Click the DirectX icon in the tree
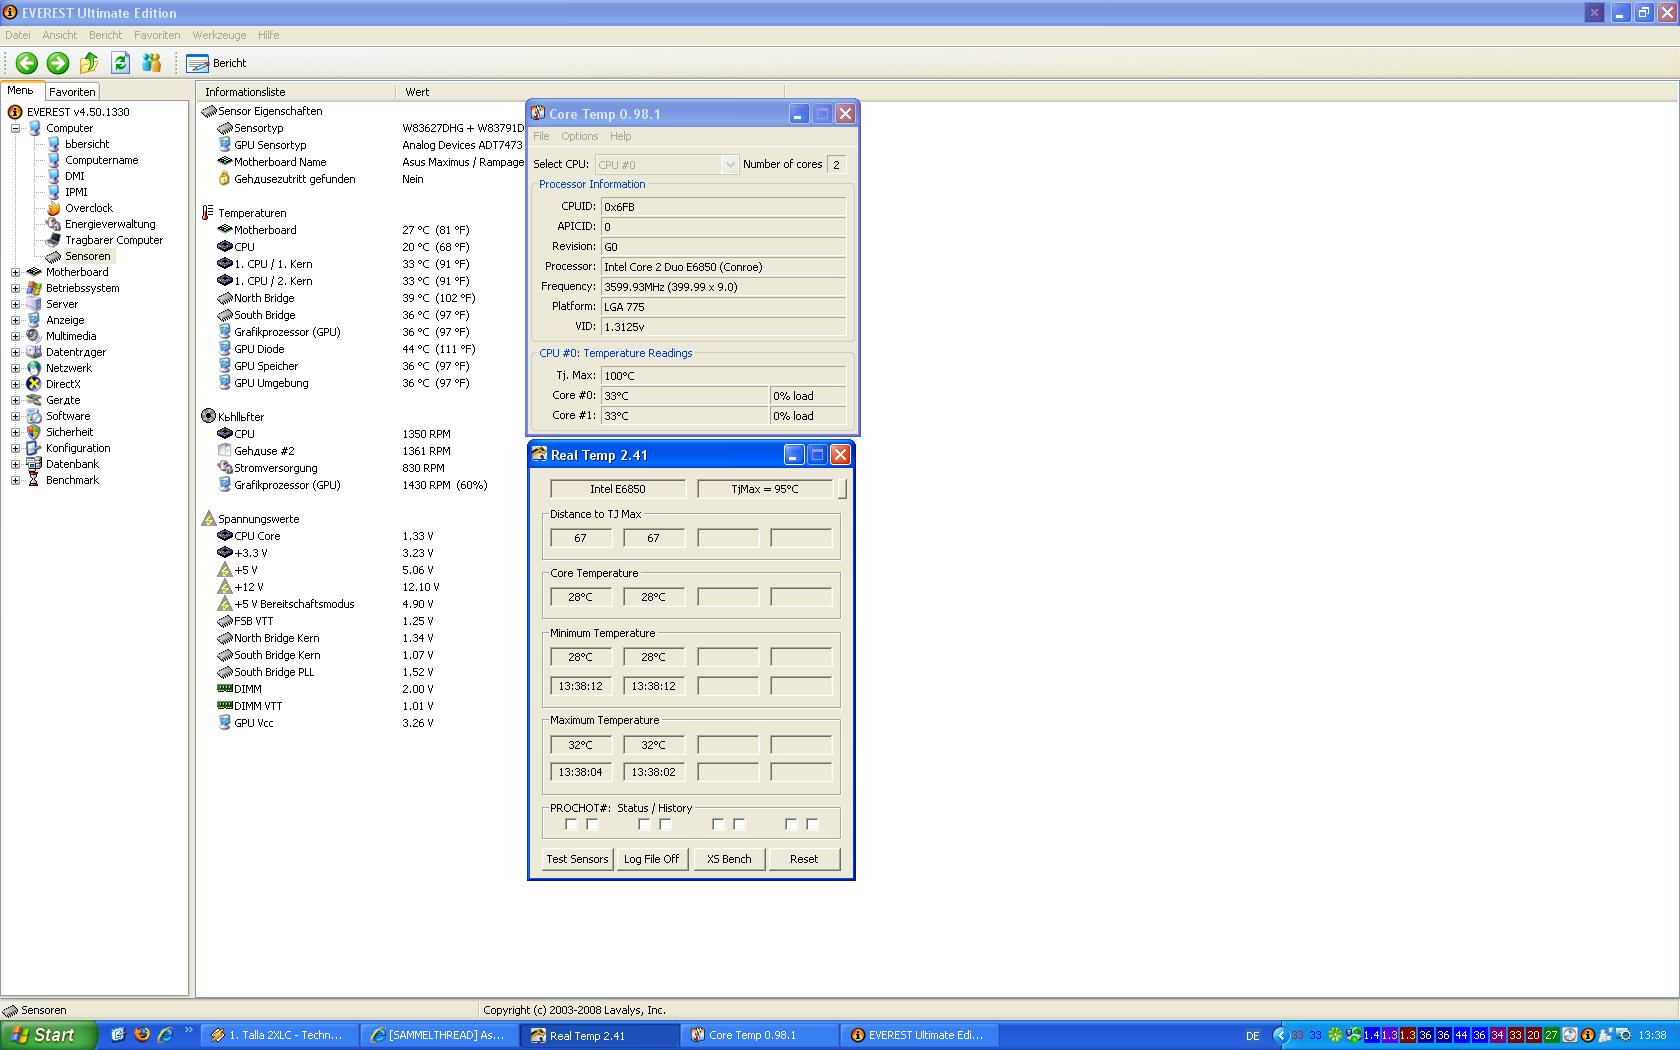The width and height of the screenshot is (1680, 1050). [34, 384]
